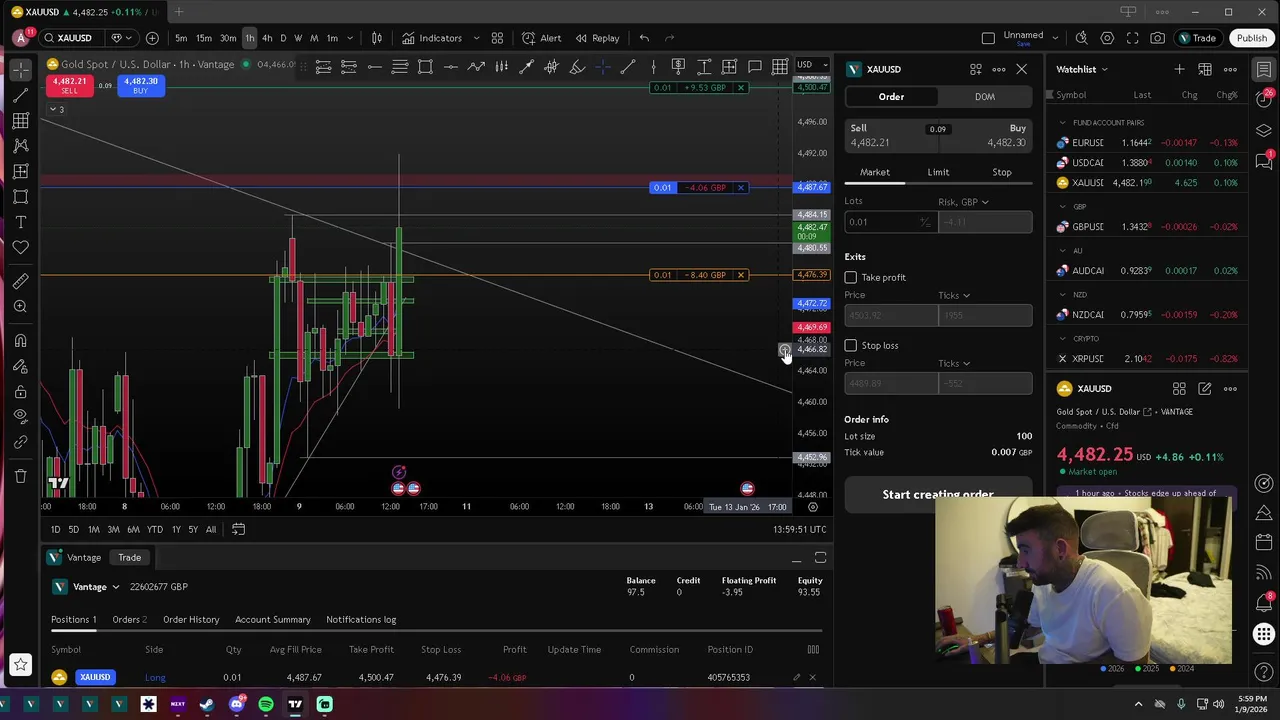Collapse the FUND ACCOUNT PAIRS watchlist section

click(1062, 123)
